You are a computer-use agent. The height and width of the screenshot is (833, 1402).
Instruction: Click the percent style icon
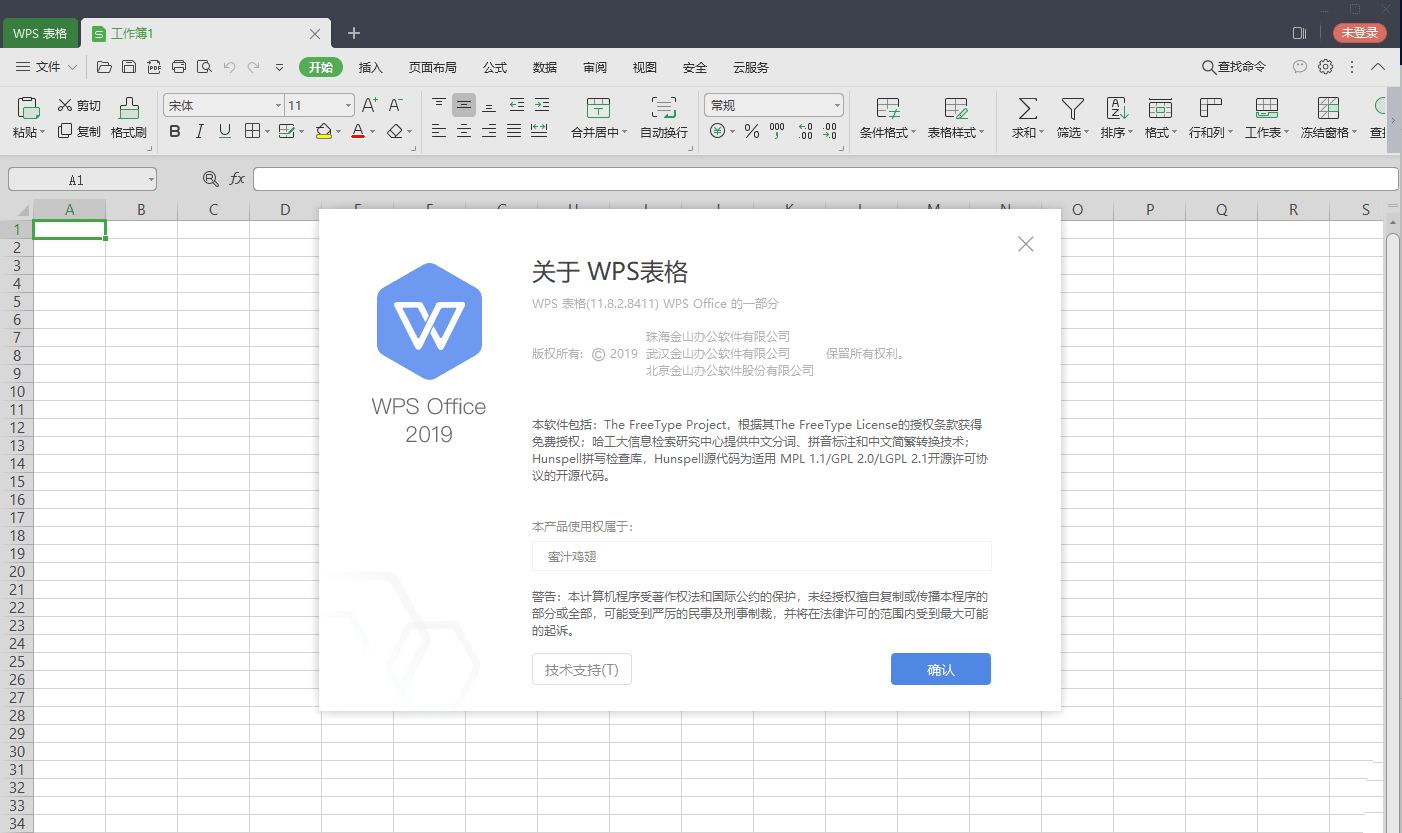[x=752, y=131]
